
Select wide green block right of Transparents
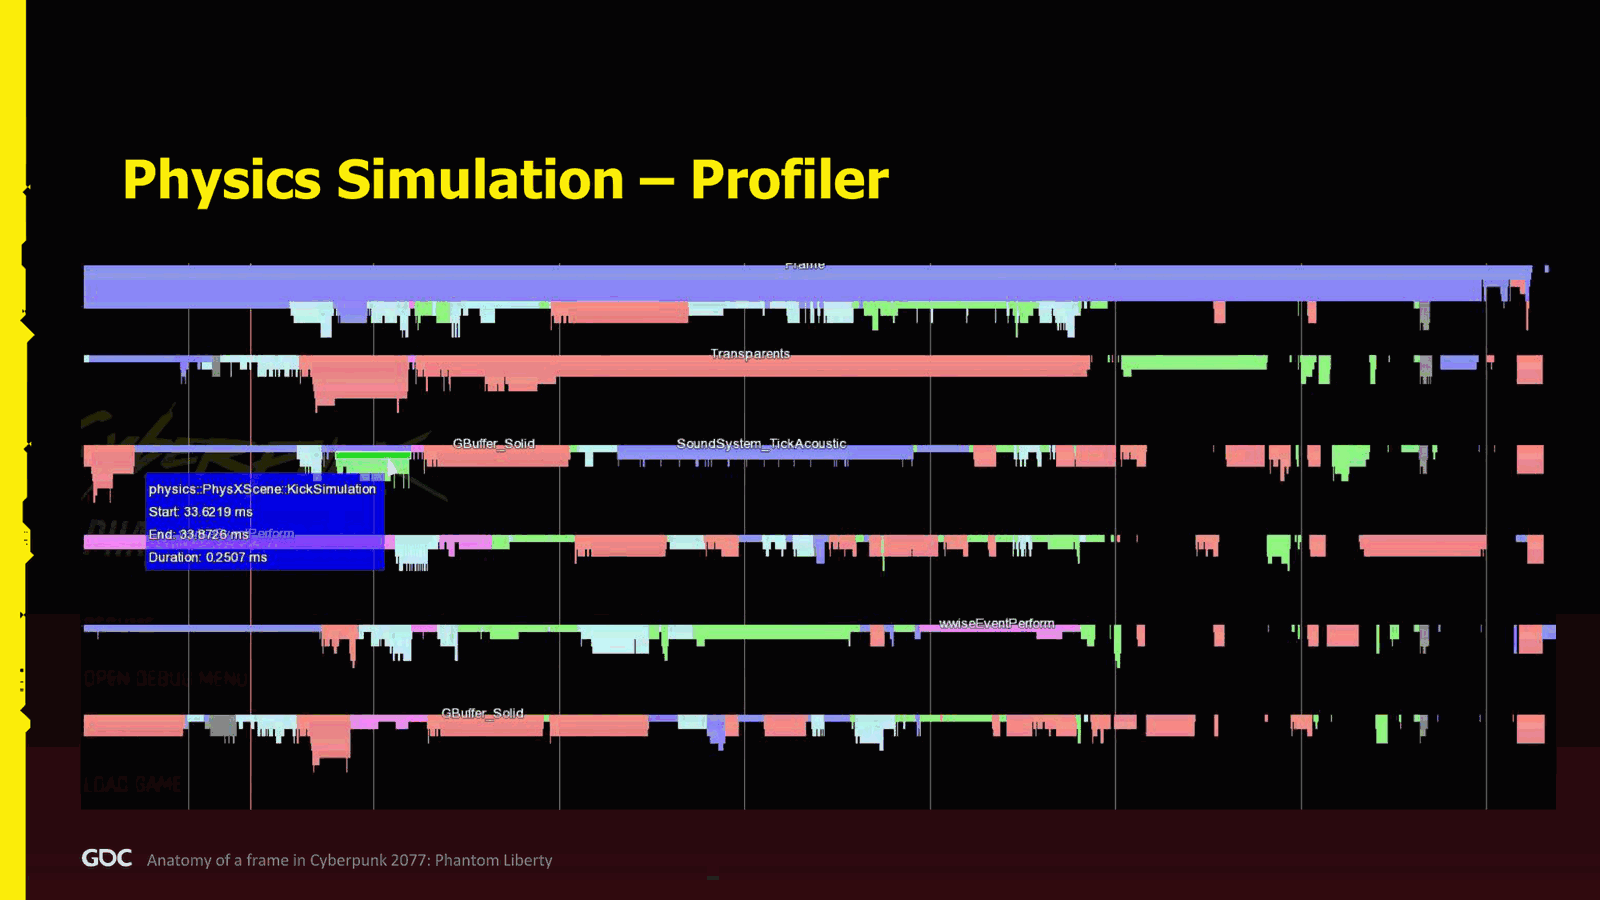coord(1194,362)
